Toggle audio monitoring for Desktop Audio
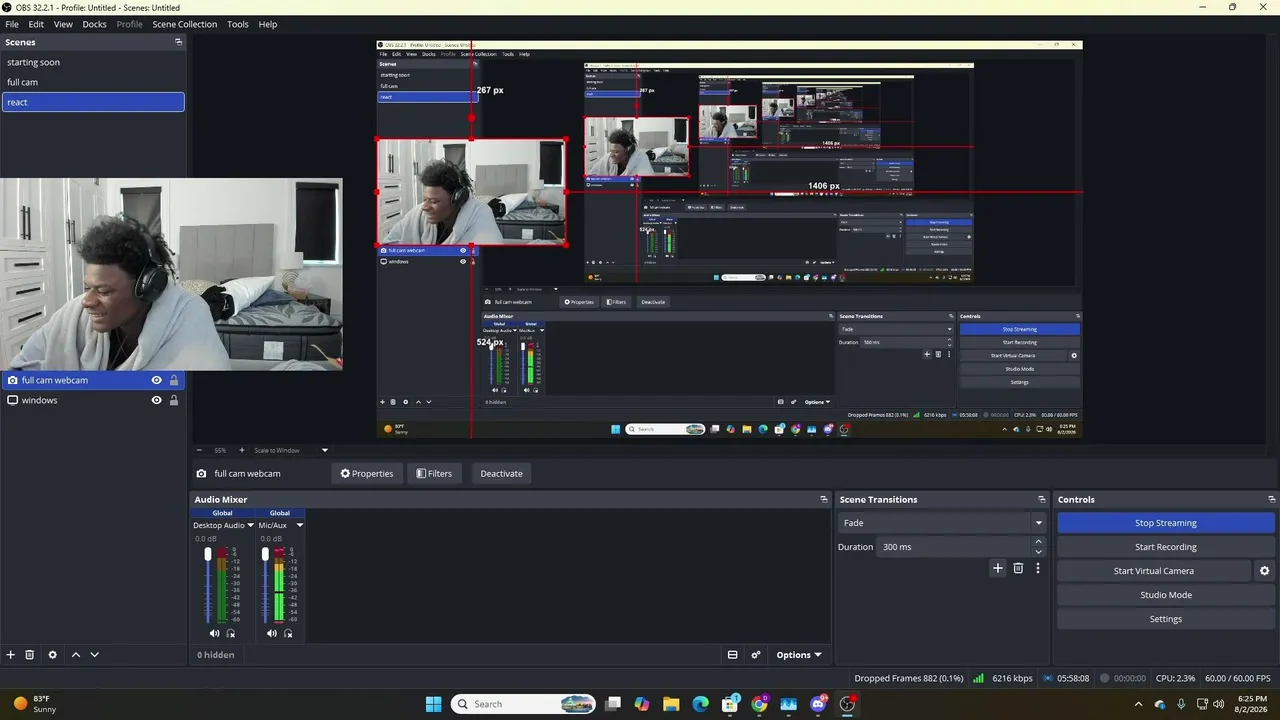Viewport: 1280px width, 720px height. click(231, 633)
